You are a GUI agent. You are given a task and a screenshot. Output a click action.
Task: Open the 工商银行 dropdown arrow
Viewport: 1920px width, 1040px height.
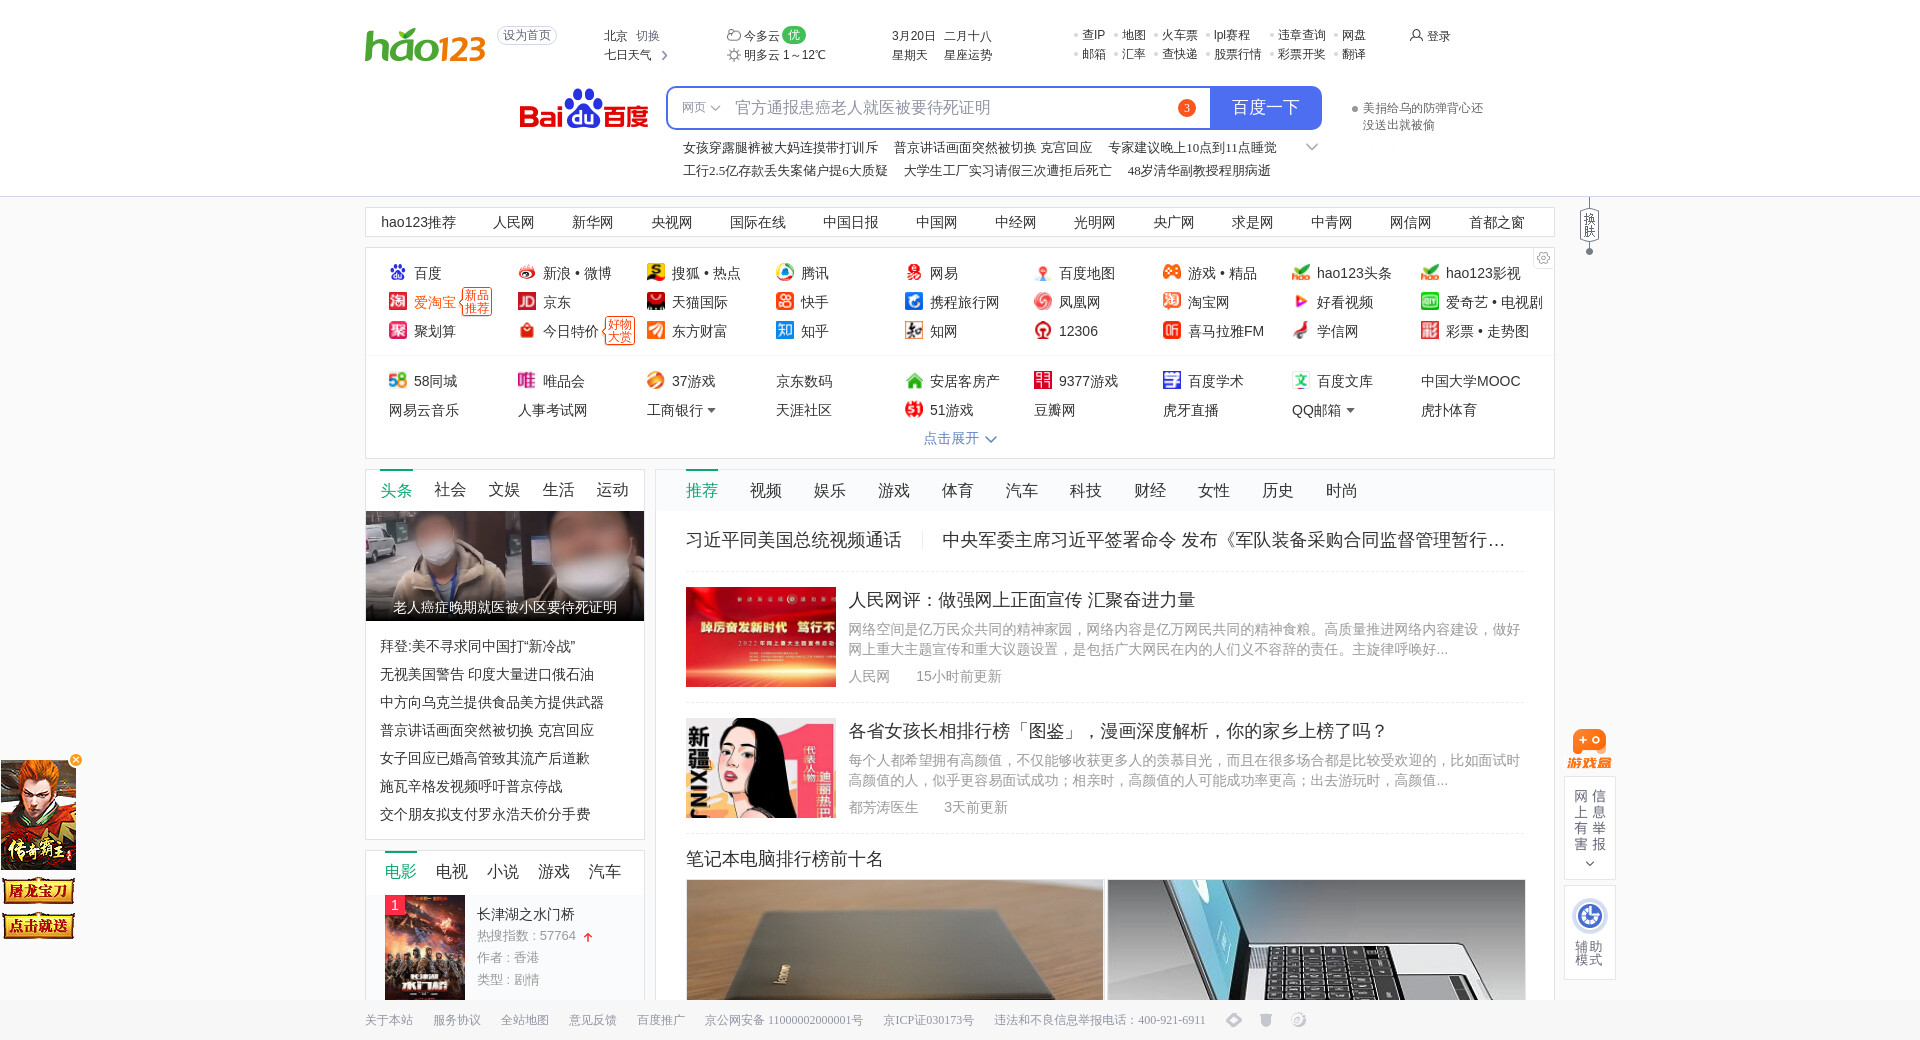(x=711, y=410)
